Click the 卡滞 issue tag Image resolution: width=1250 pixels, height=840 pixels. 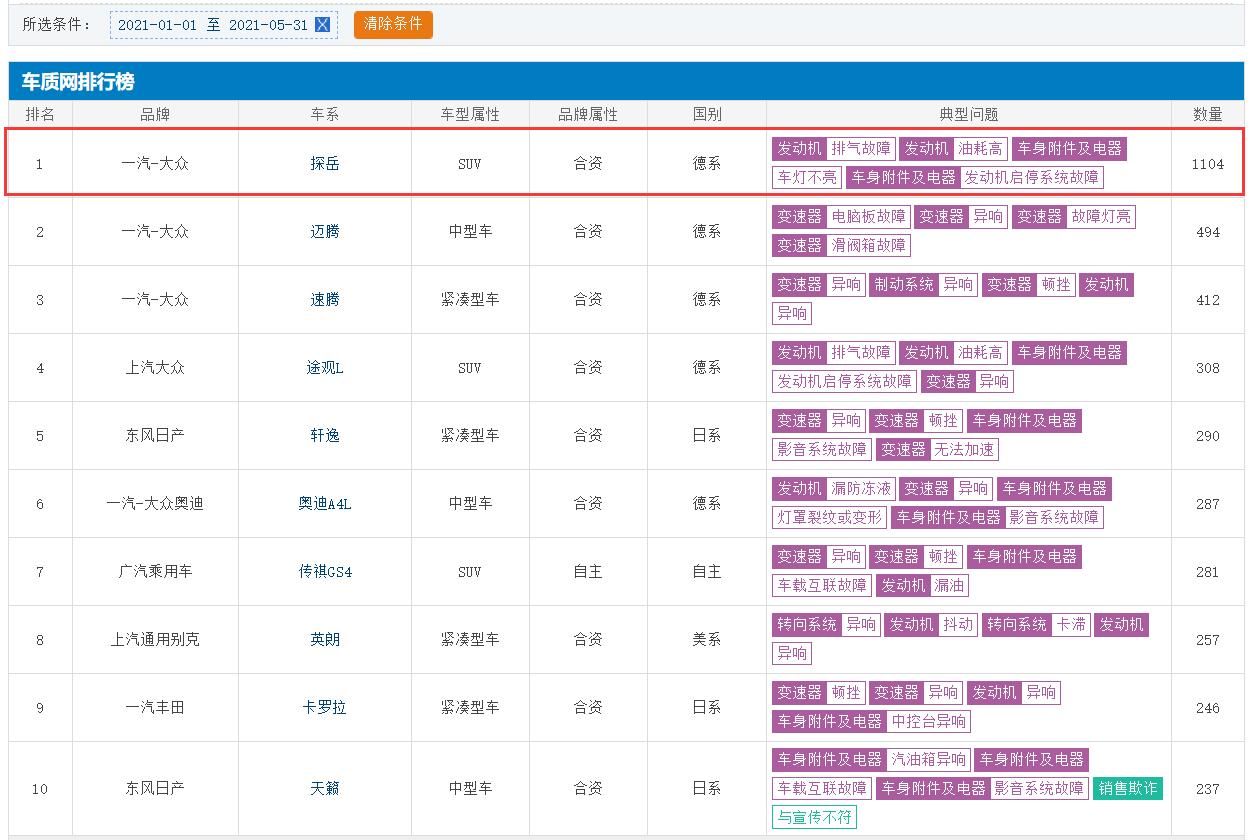point(1070,625)
